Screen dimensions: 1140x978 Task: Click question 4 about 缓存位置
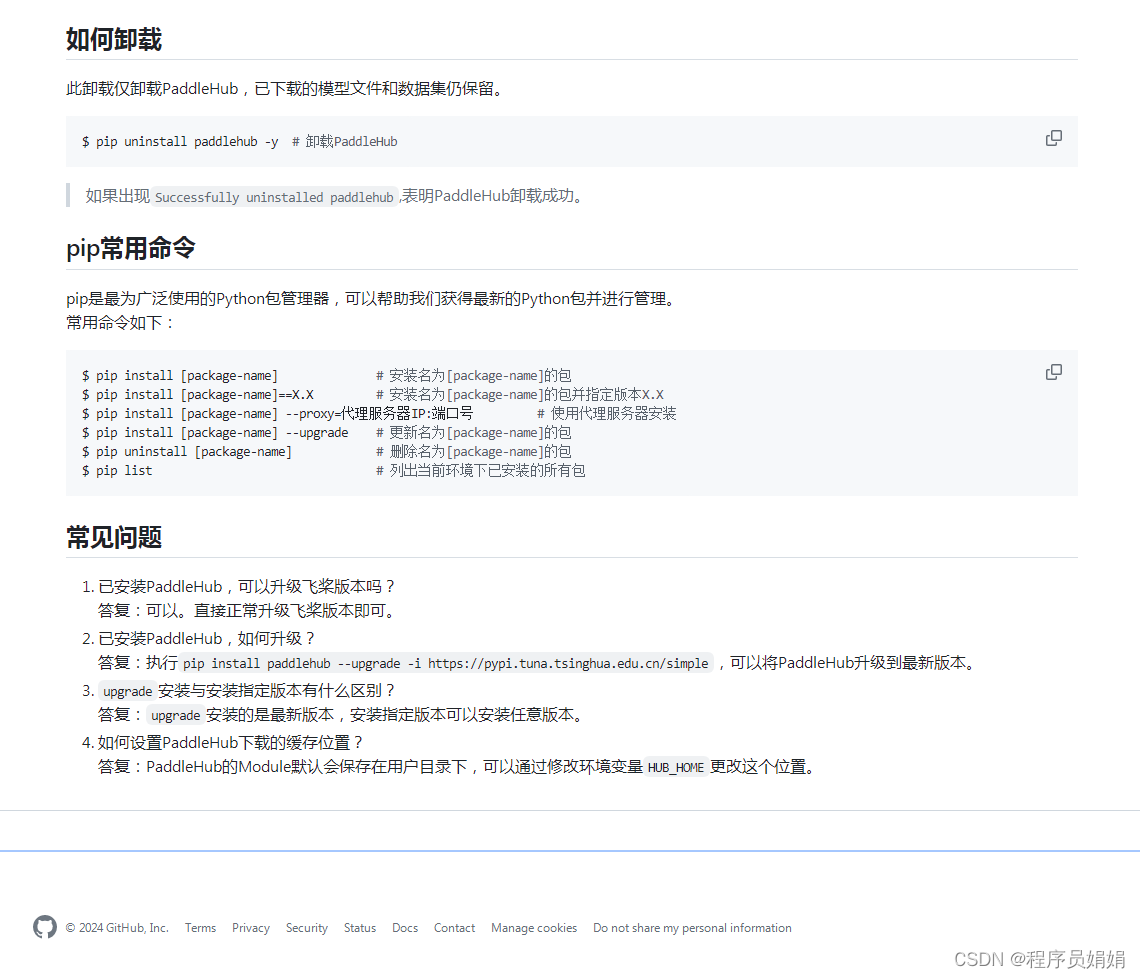231,742
